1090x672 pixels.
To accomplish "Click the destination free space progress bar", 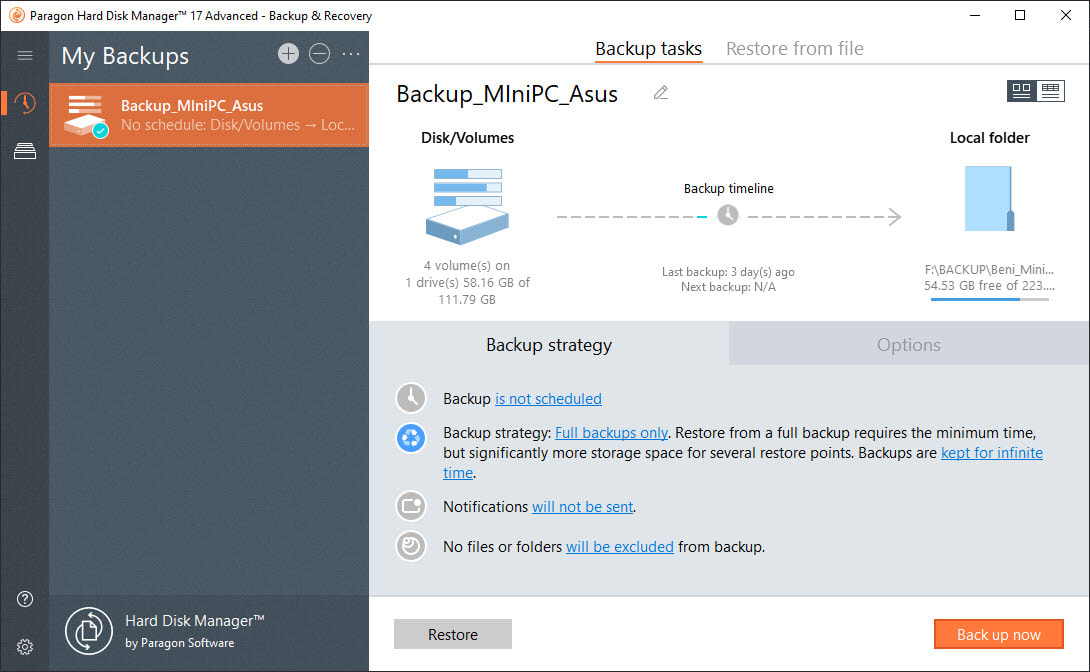I will (x=990, y=300).
